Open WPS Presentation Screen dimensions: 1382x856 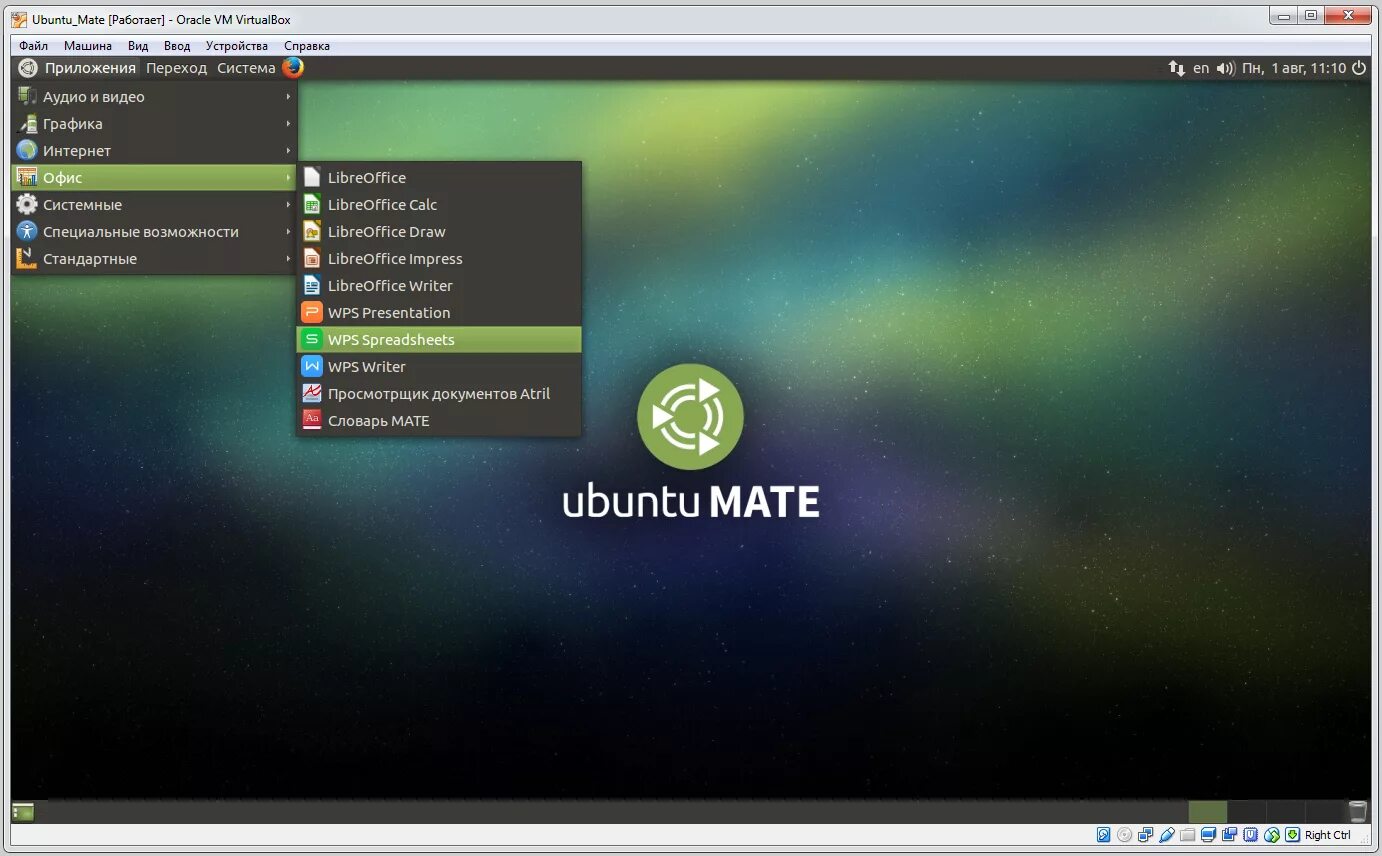(439, 313)
